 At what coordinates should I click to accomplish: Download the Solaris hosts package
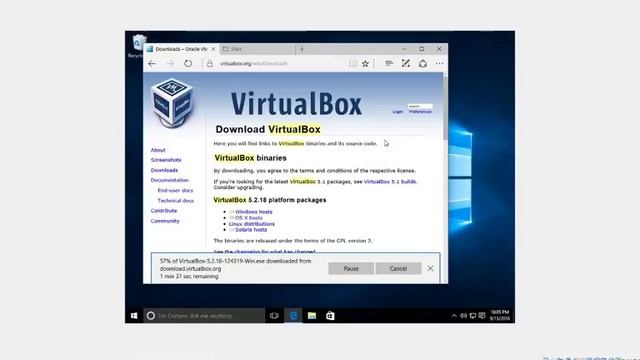pos(251,230)
